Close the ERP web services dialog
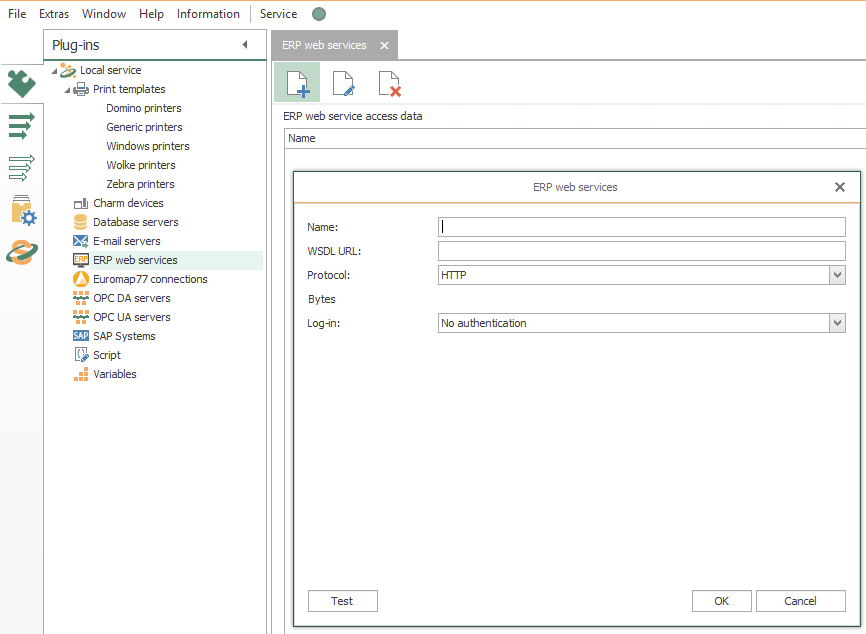 point(839,187)
